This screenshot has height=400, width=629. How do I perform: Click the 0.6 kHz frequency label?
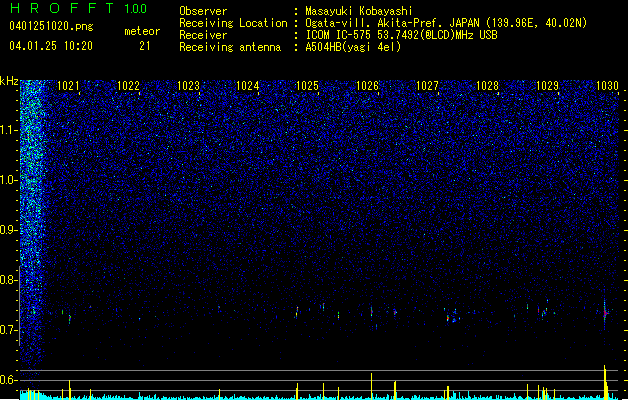[9, 380]
